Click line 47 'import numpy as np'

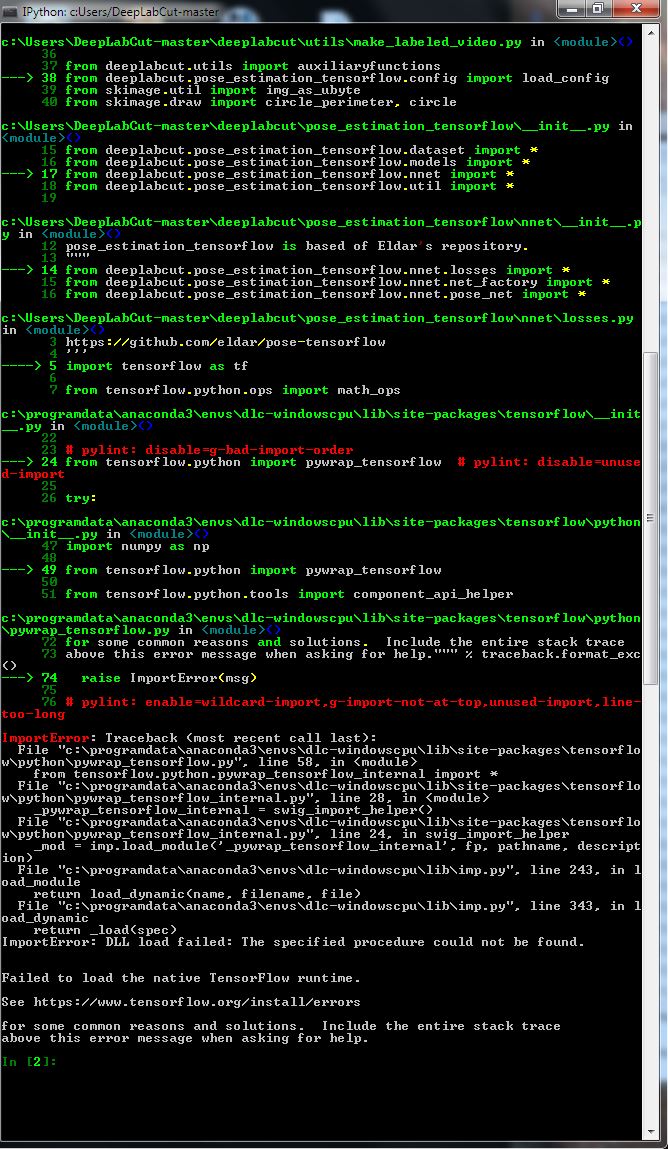tap(125, 546)
